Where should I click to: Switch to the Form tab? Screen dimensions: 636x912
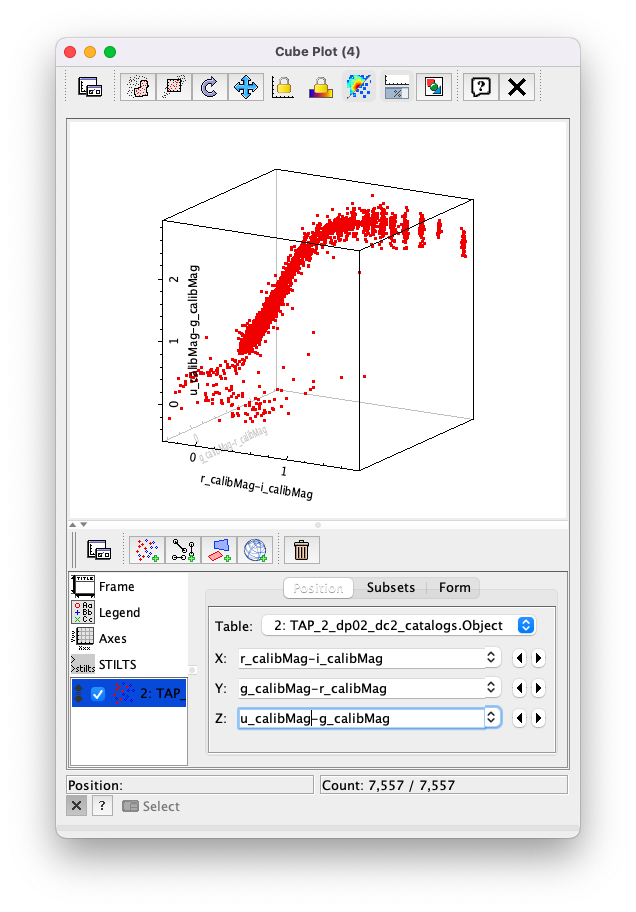click(x=454, y=588)
